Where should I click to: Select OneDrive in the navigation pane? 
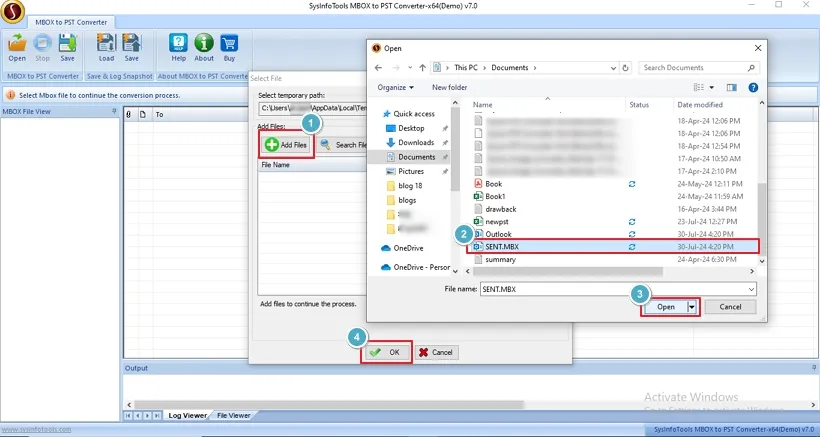pos(403,248)
